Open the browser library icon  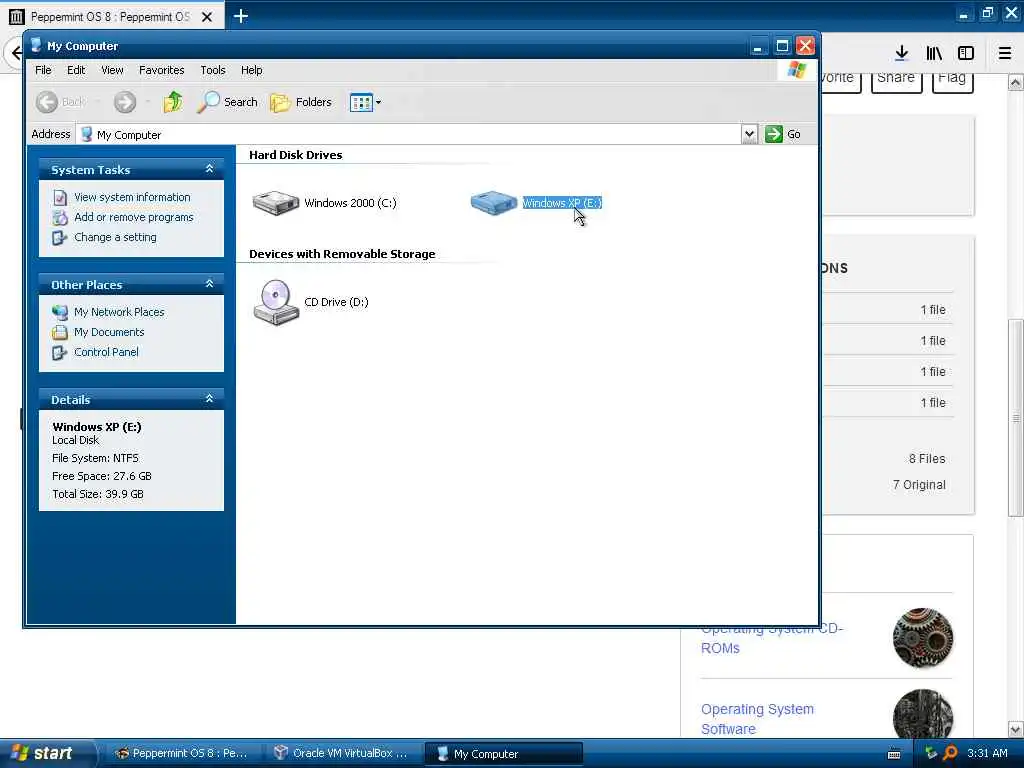(934, 53)
